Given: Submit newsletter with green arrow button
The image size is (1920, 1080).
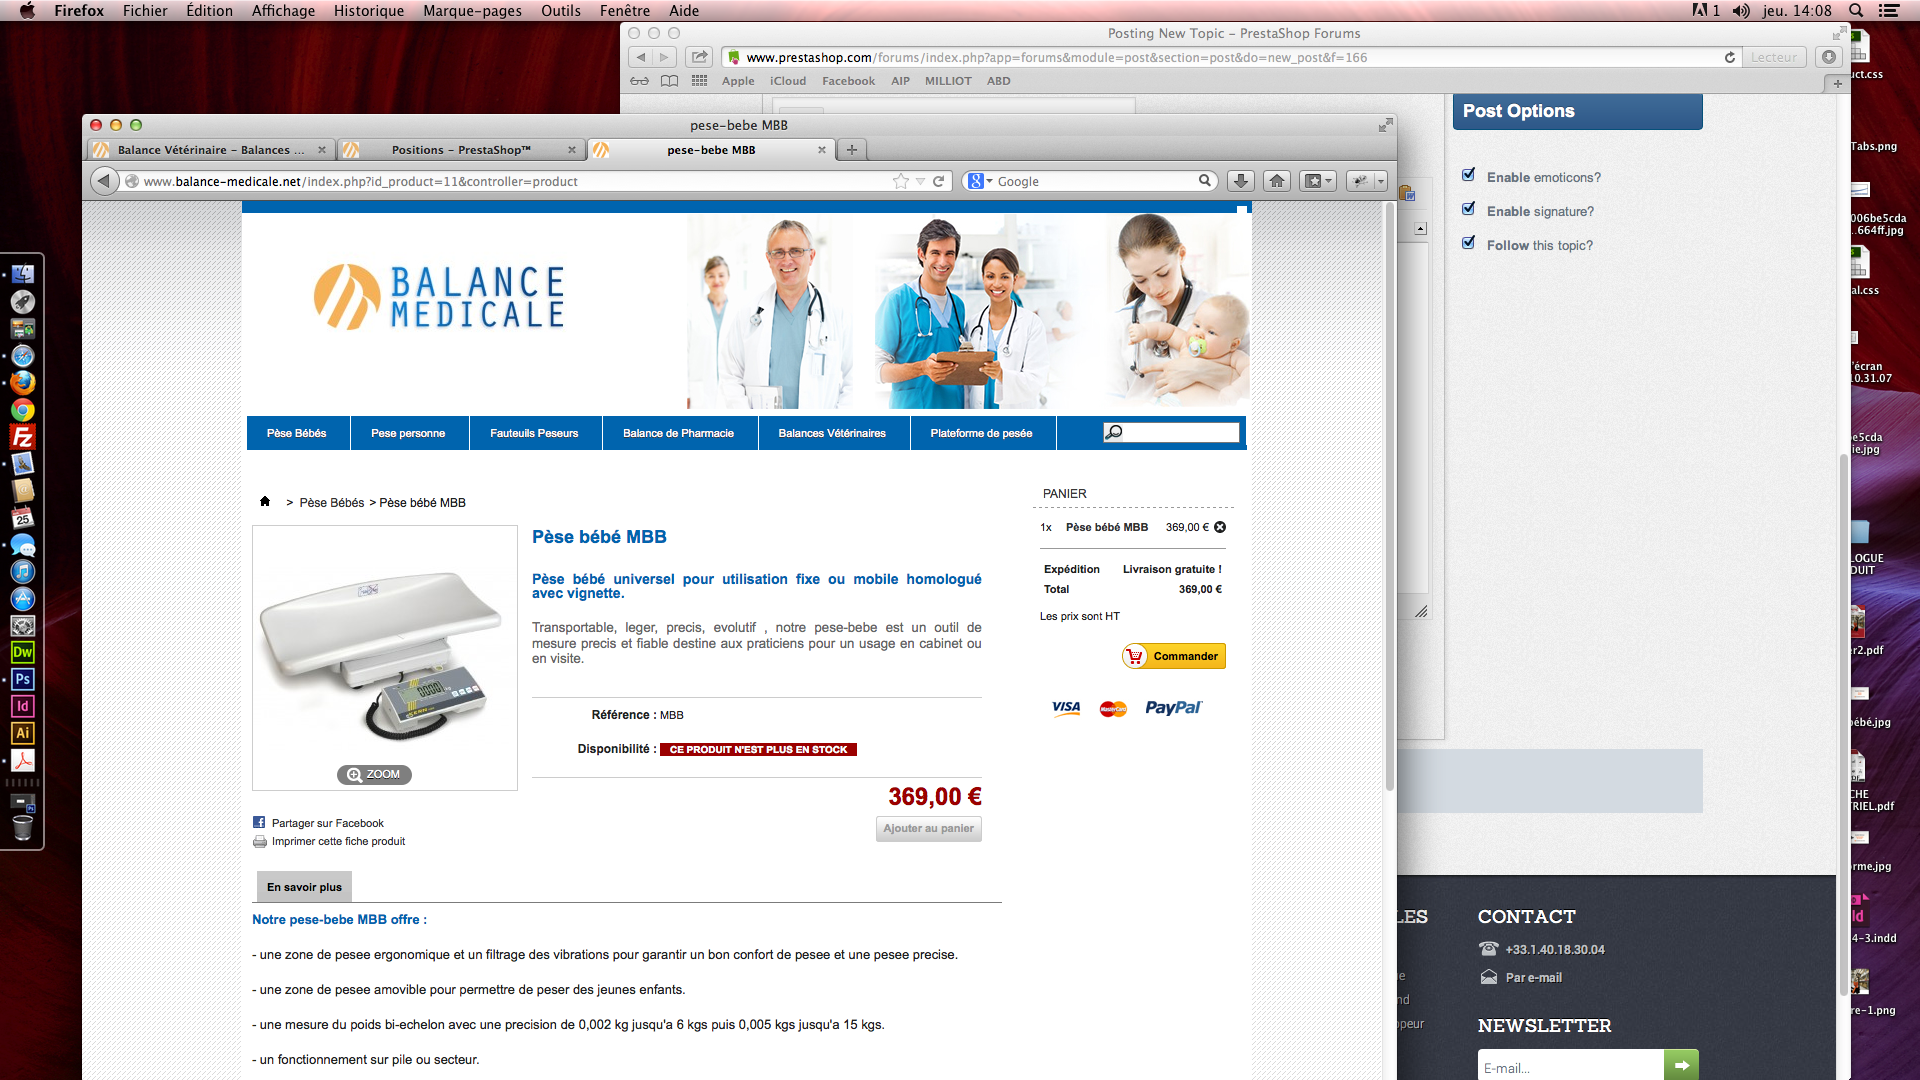Looking at the screenshot, I should point(1681,1065).
